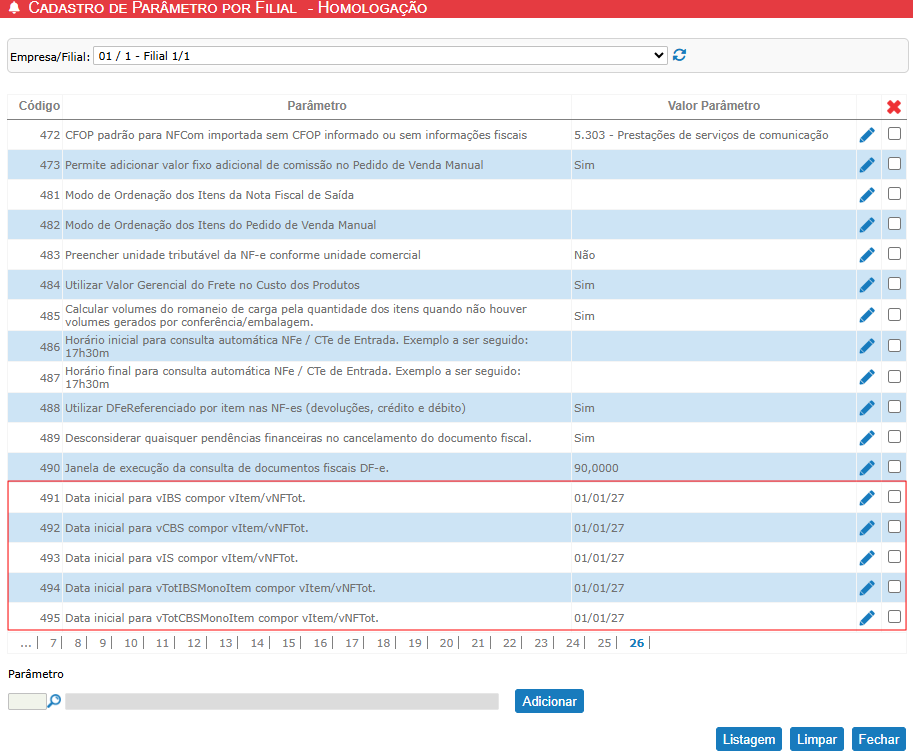Edit parameter 491 vIBS date

(x=867, y=498)
